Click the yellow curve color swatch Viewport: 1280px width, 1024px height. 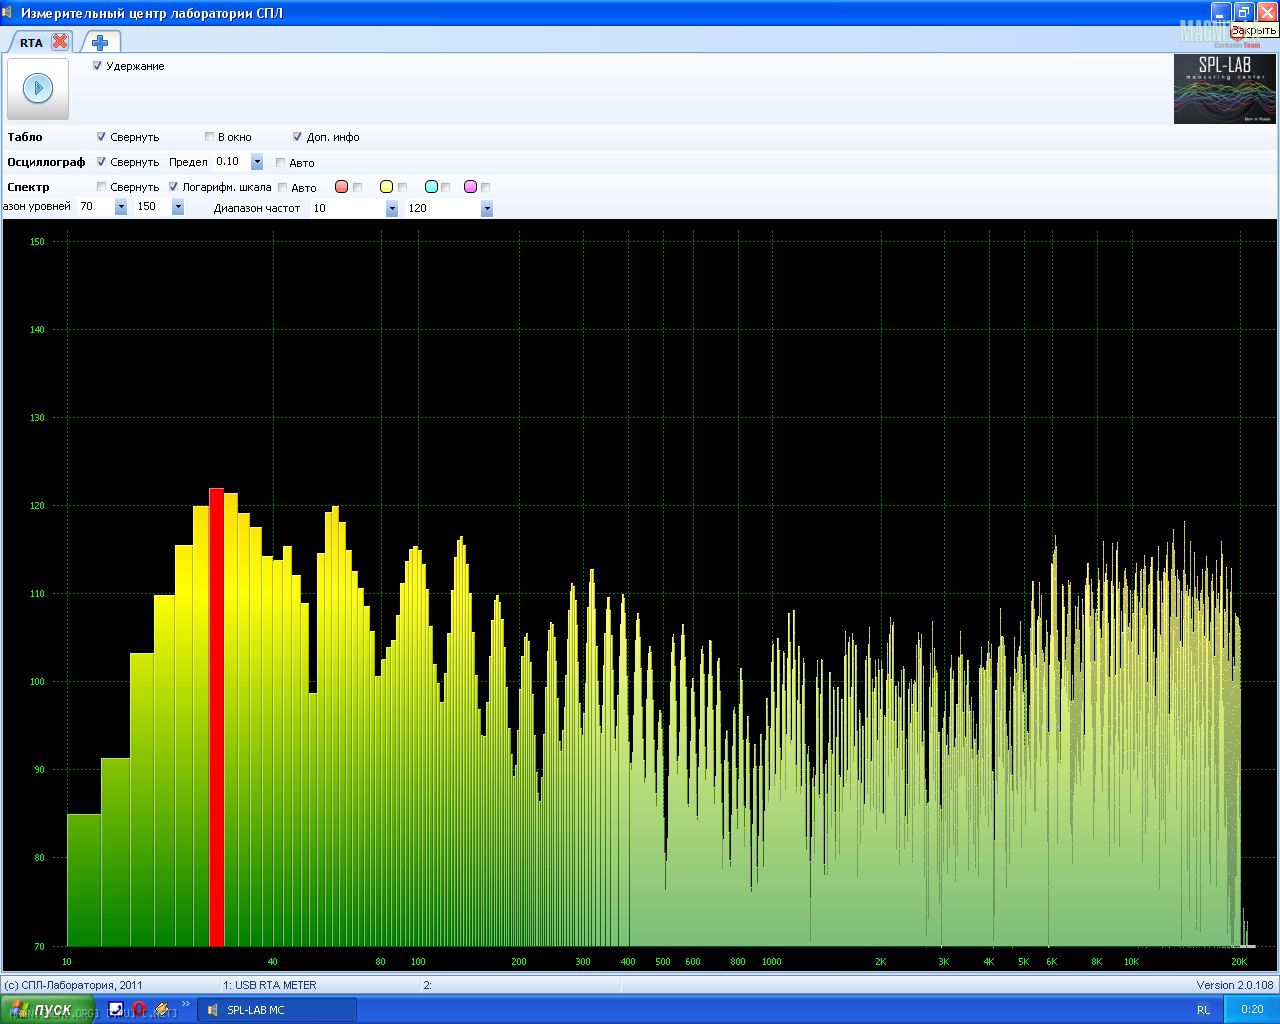point(386,187)
